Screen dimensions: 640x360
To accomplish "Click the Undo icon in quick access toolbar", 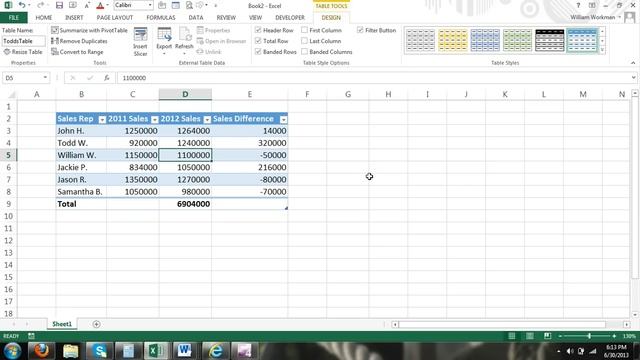I will (22, 5).
